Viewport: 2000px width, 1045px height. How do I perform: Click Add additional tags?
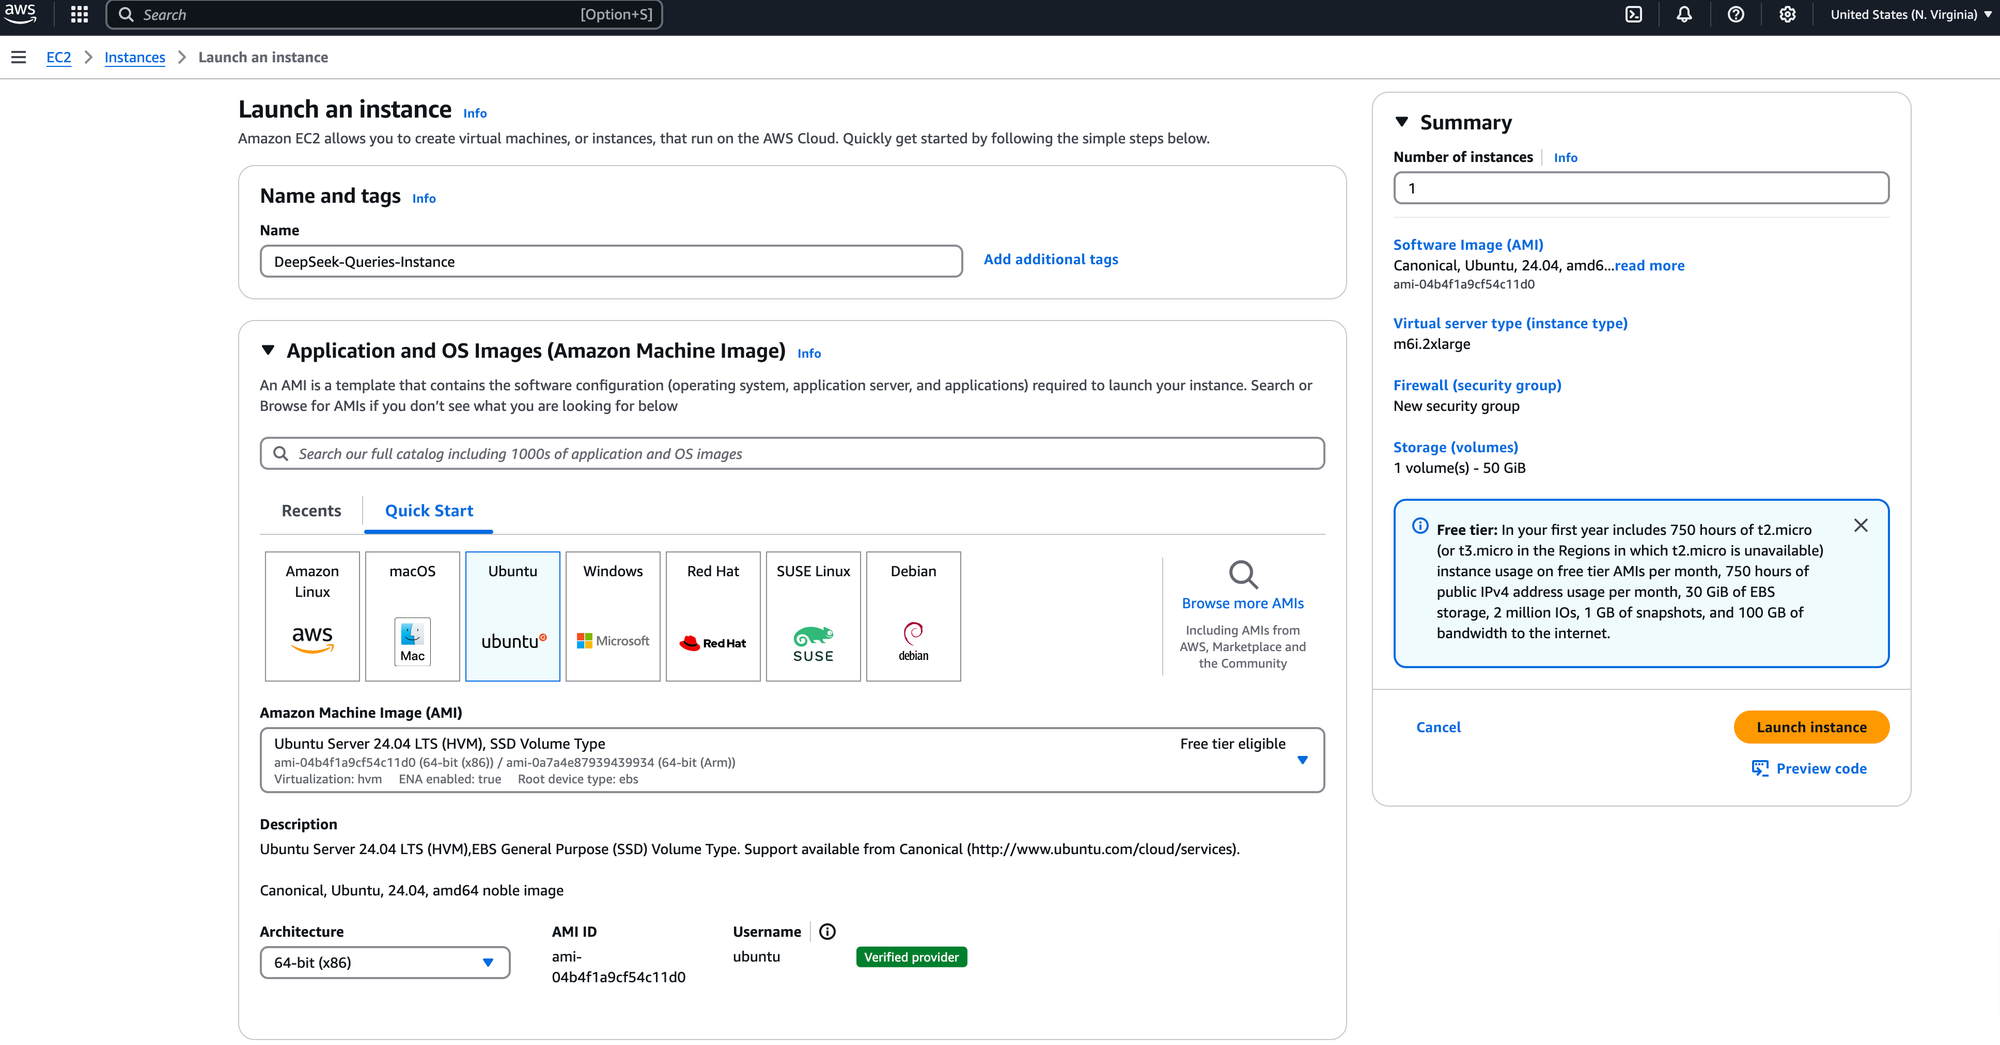click(1050, 259)
